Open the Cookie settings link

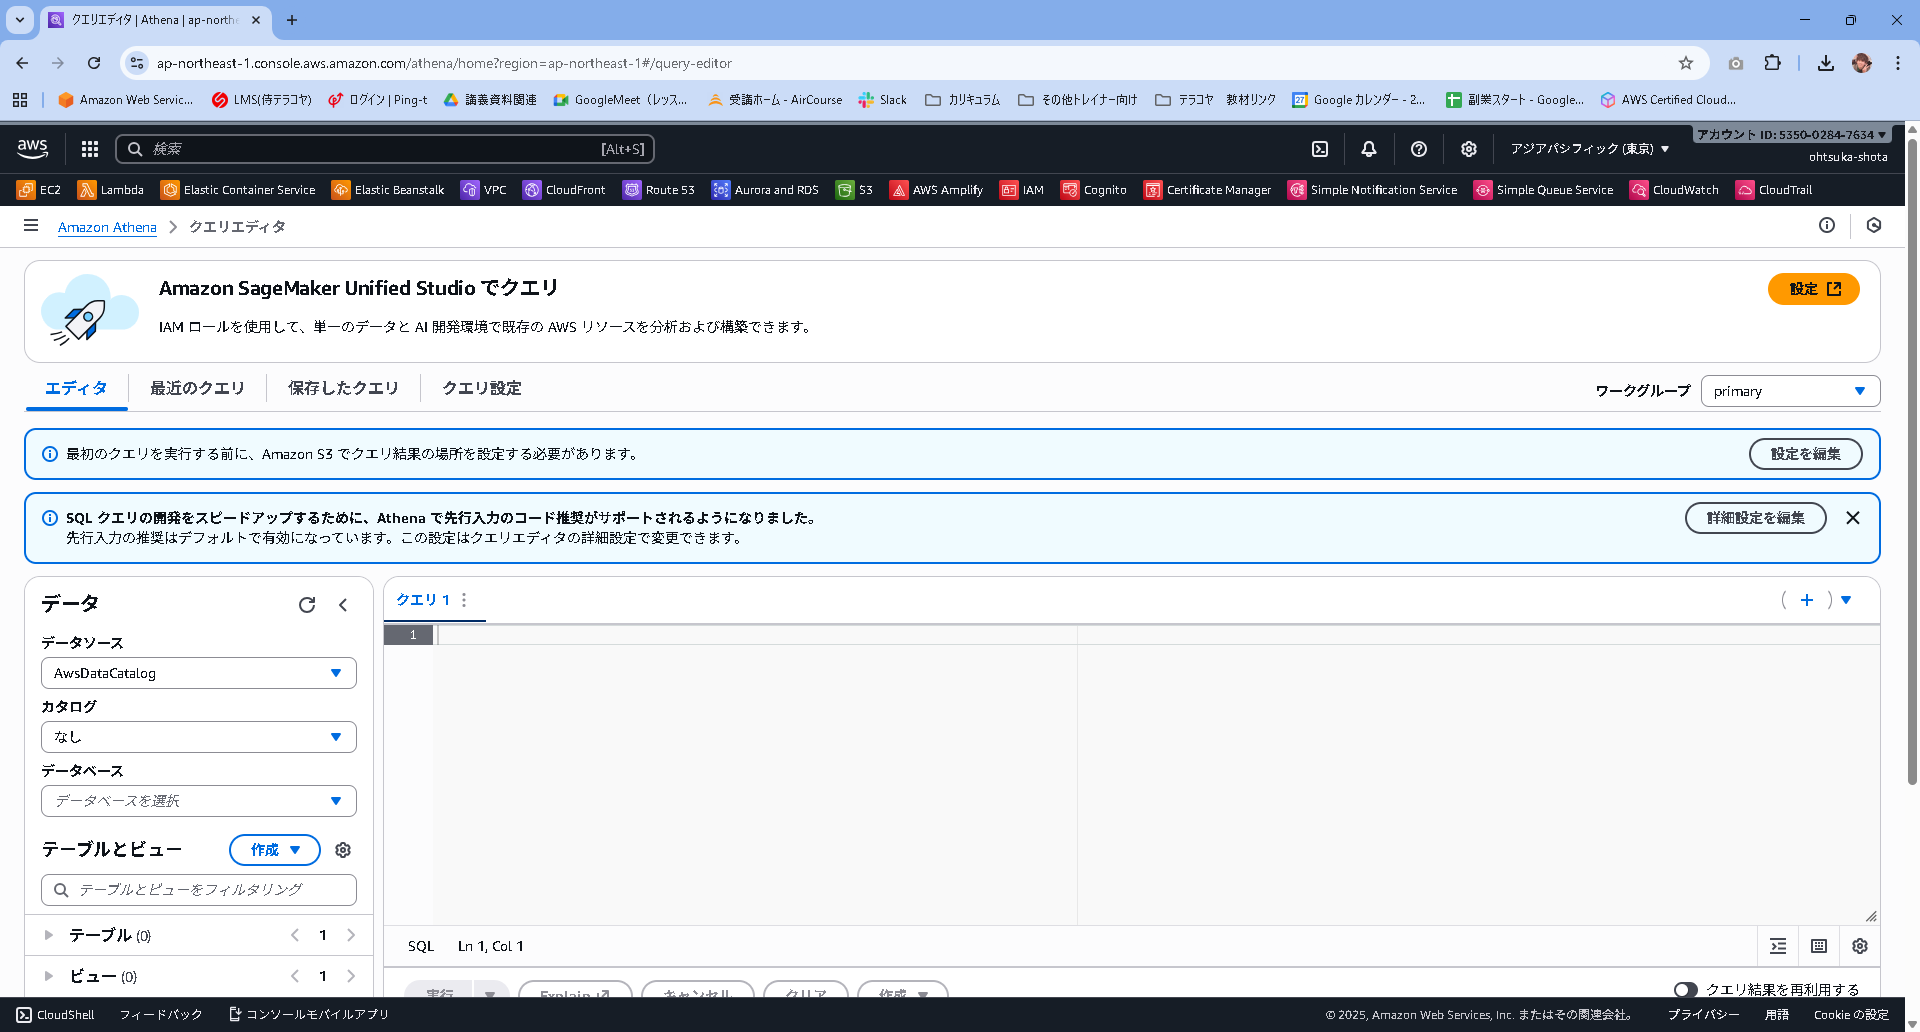(x=1851, y=1015)
